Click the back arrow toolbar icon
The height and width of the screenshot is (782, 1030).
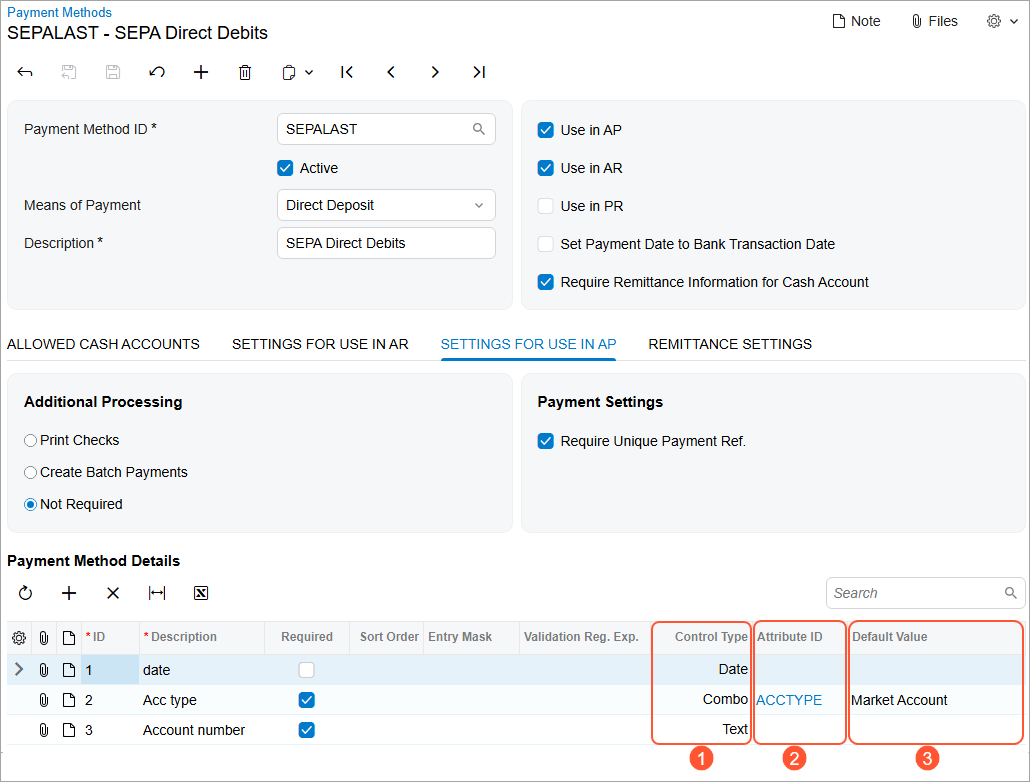point(25,72)
